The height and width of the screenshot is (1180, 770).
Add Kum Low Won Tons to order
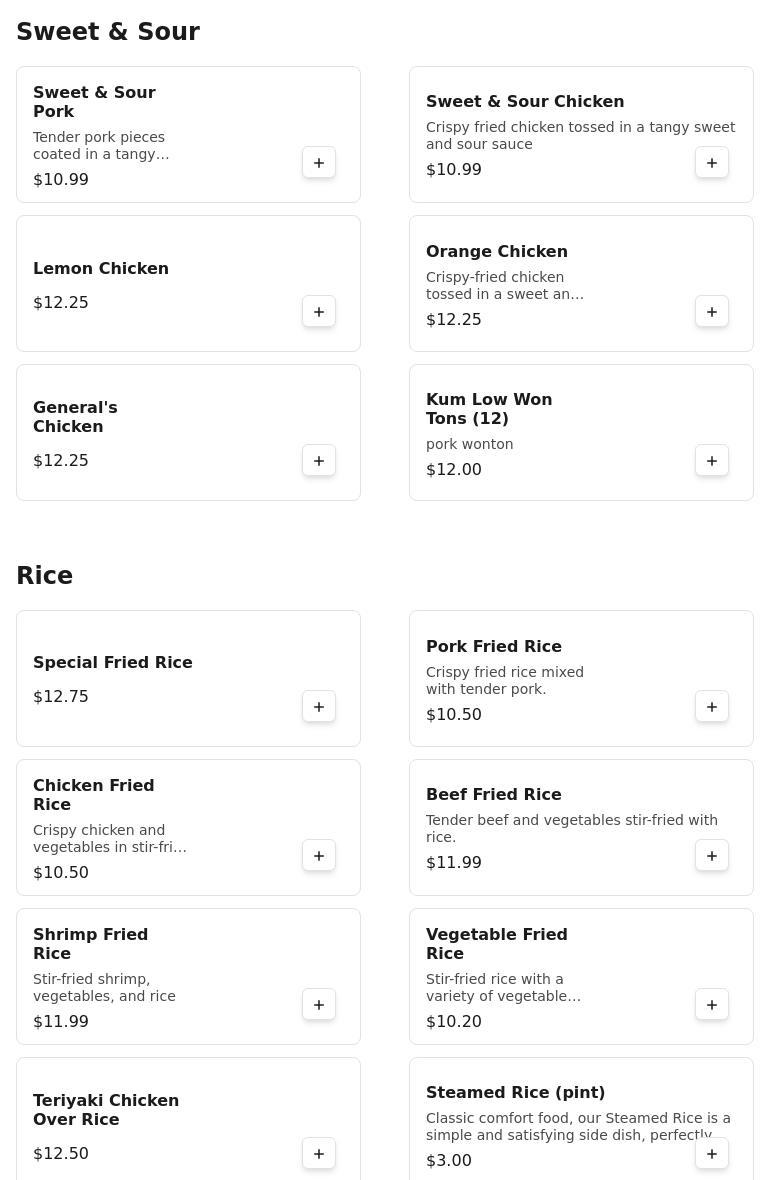pyautogui.click(x=712, y=461)
